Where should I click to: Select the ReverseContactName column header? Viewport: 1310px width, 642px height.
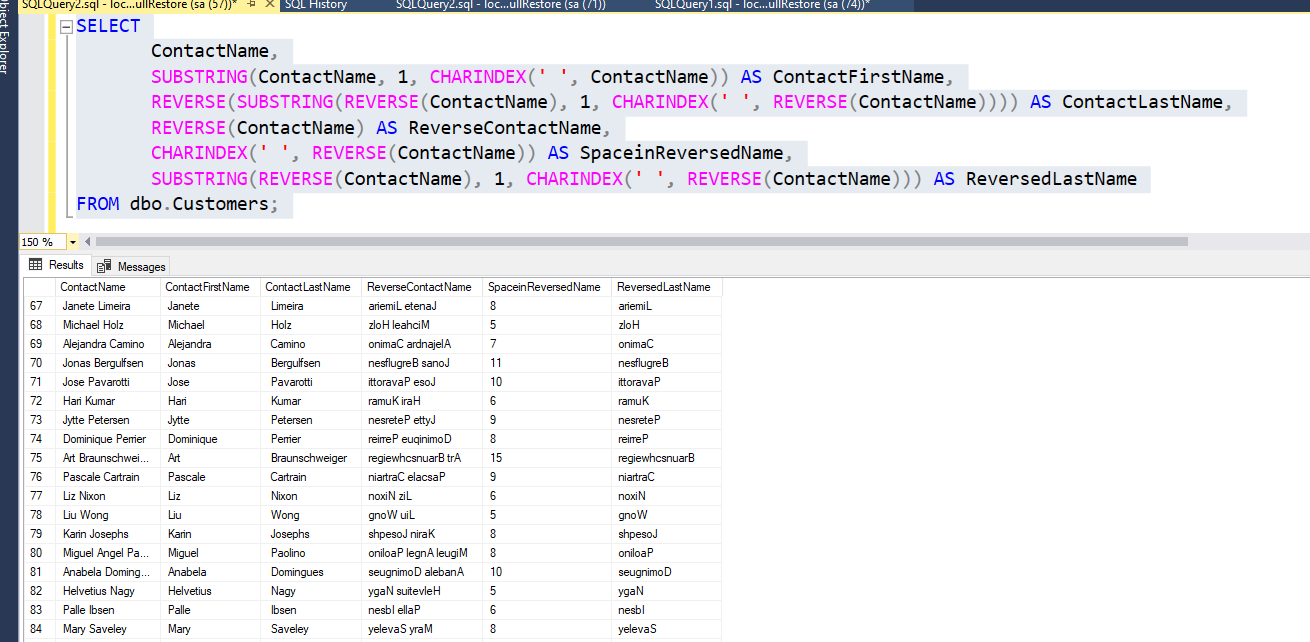click(x=422, y=287)
